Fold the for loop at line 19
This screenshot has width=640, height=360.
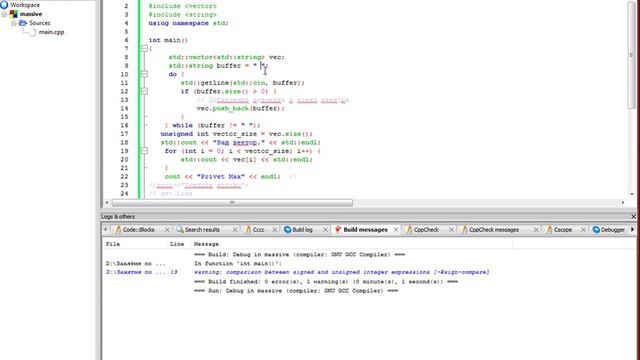pyautogui.click(x=144, y=151)
